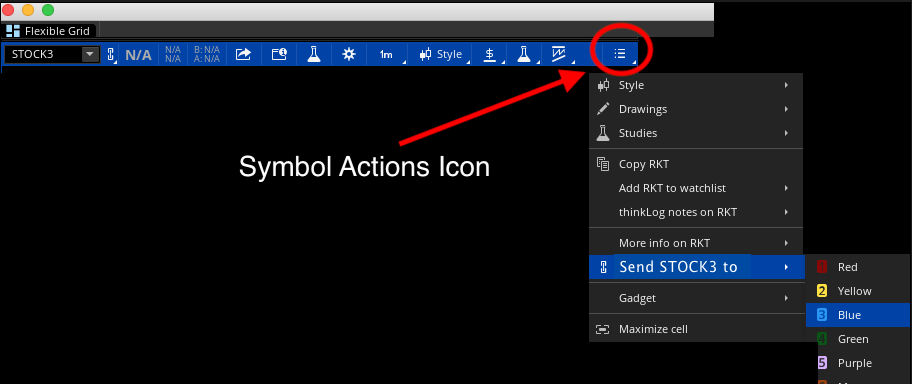The image size is (912, 384).
Task: Send symbol to Green link group
Action: pyautogui.click(x=858, y=339)
